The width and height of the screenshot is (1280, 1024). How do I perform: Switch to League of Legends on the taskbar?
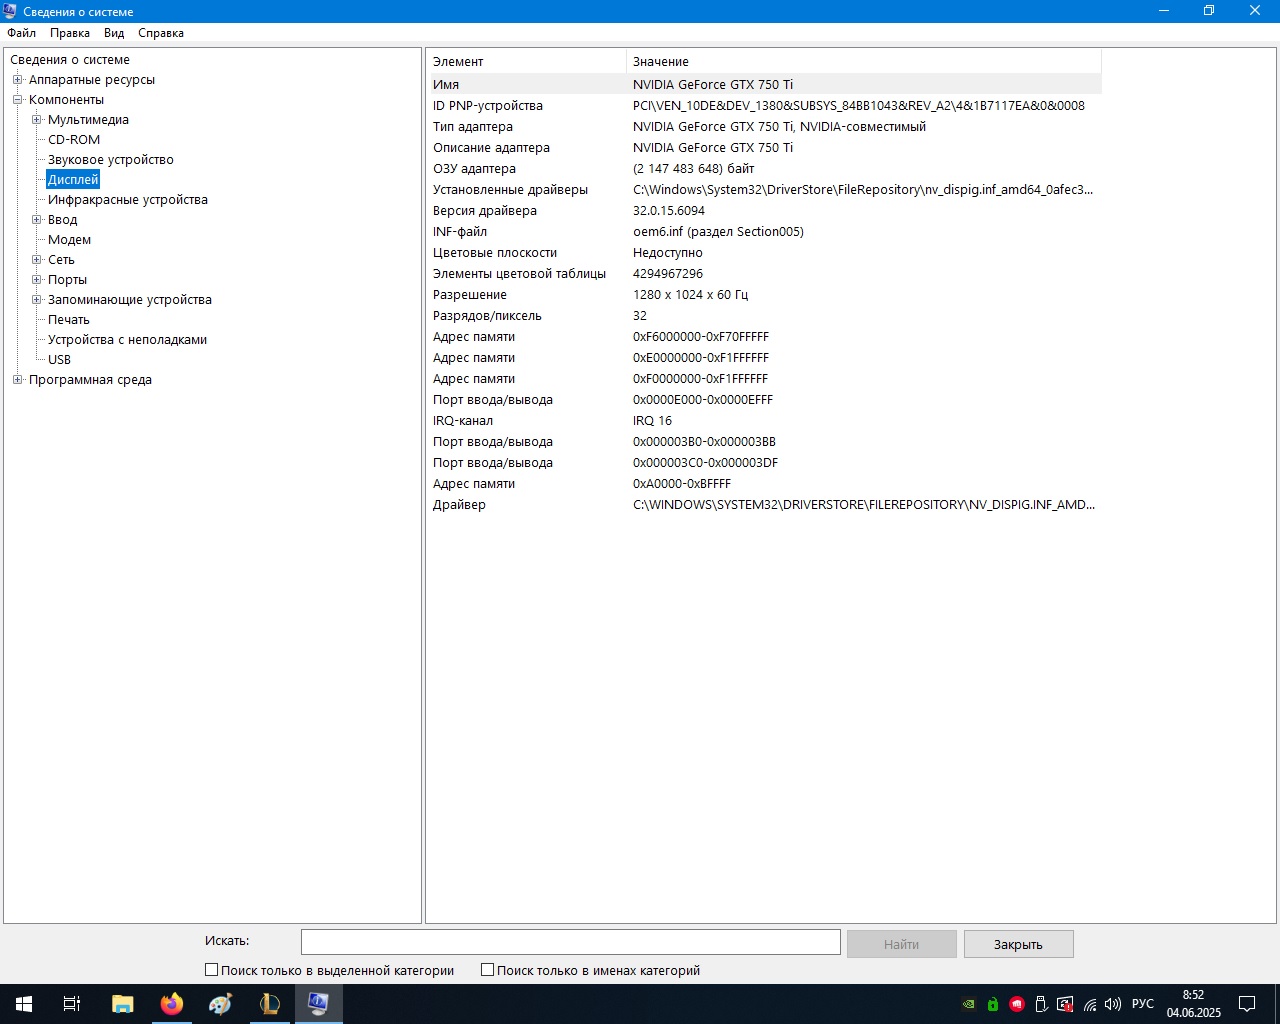pos(270,1004)
